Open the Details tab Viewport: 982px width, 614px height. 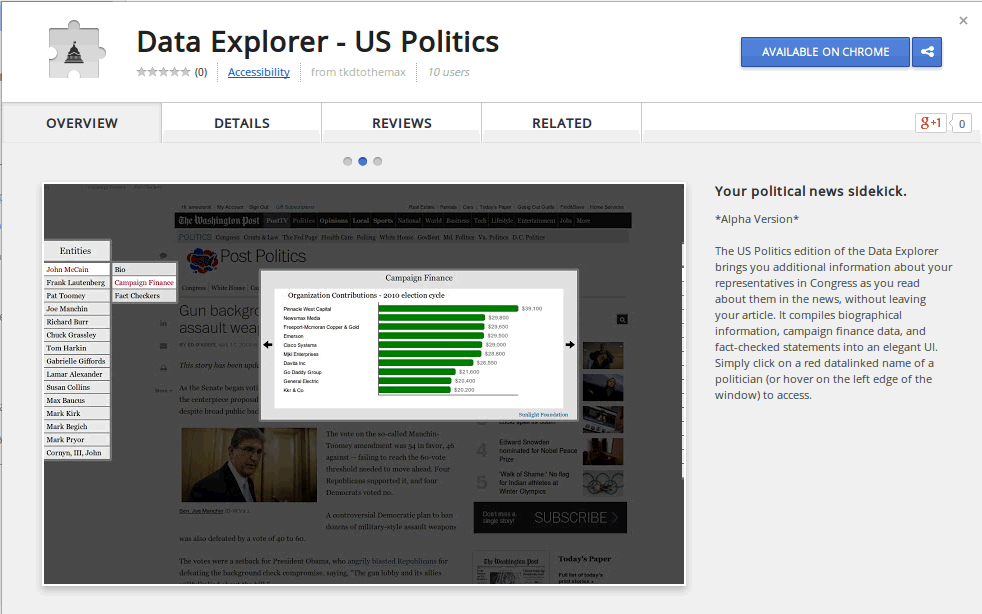coord(242,123)
